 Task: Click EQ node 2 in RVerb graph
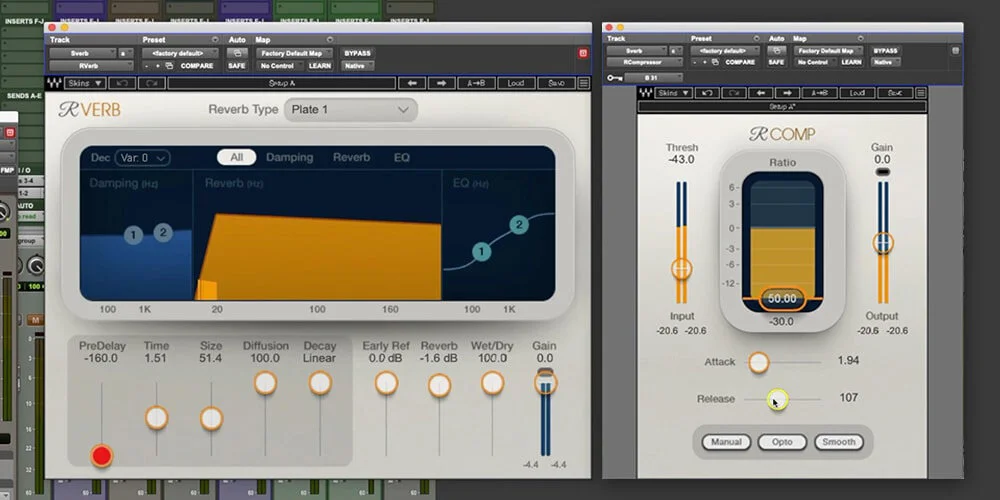[519, 224]
